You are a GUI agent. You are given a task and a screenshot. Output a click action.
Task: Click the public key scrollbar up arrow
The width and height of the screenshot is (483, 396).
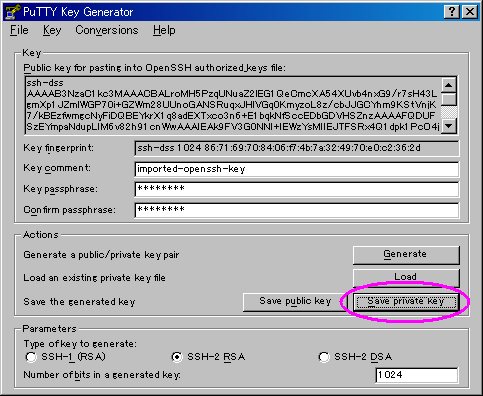[x=449, y=85]
